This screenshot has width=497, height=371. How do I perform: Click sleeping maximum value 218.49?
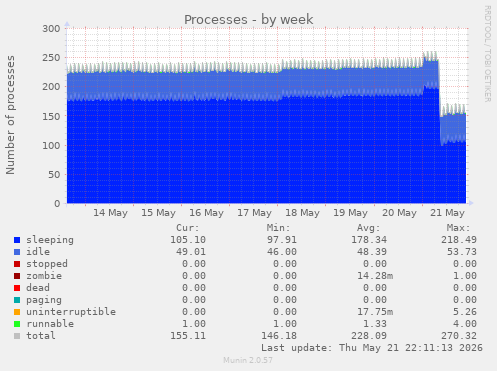pos(459,240)
